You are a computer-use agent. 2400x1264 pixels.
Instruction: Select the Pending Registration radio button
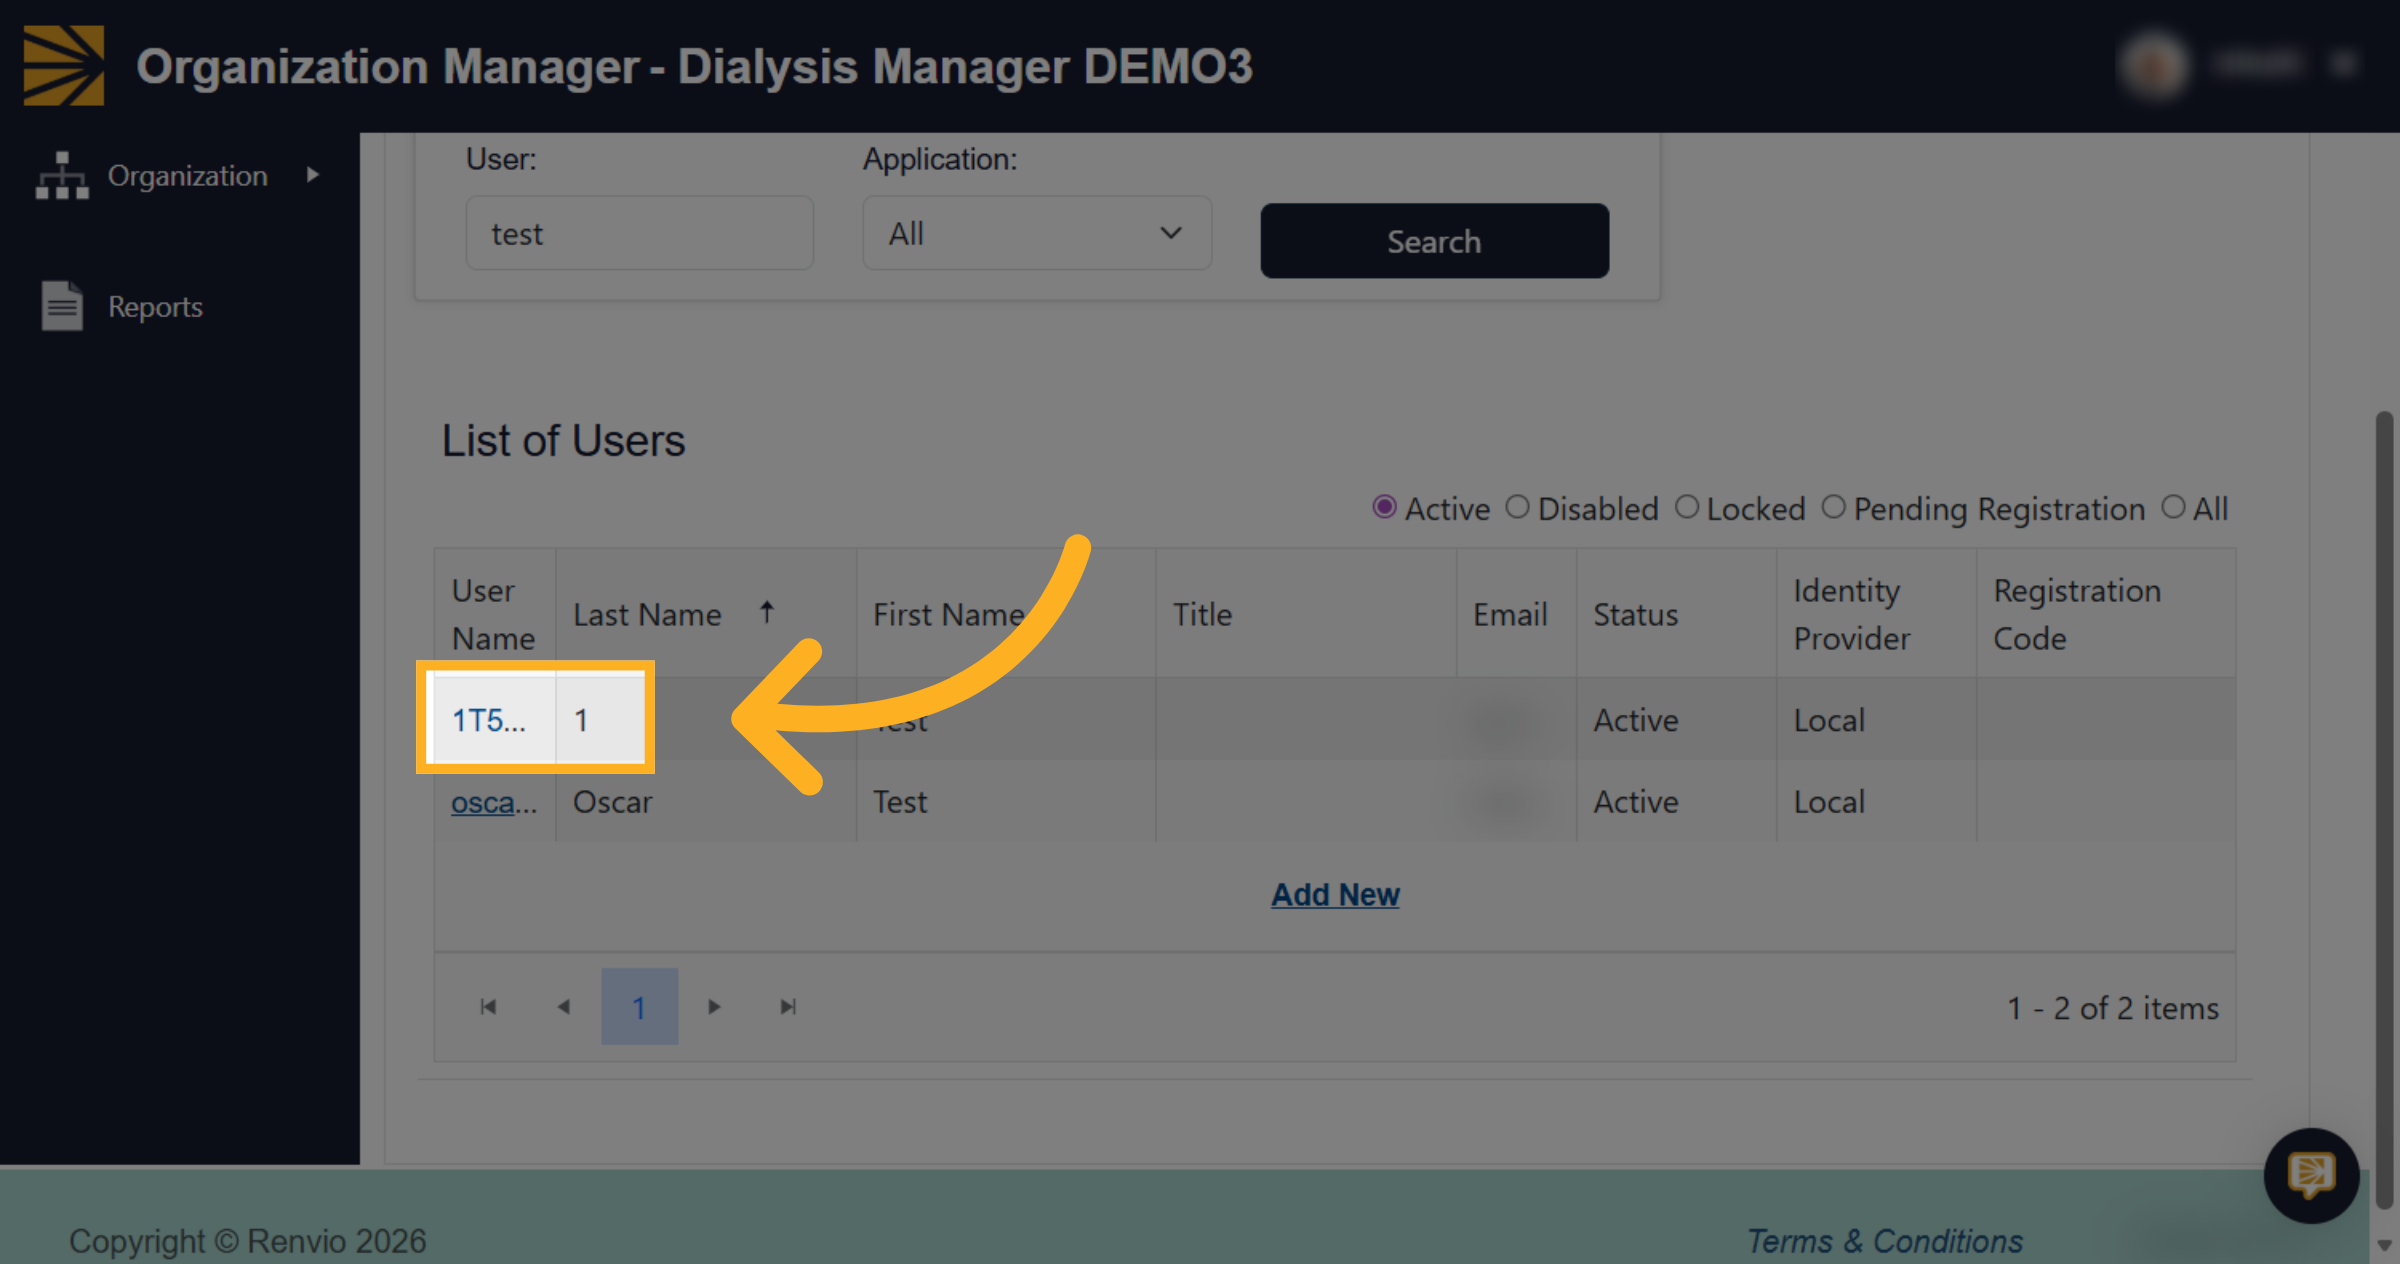[x=1833, y=507]
